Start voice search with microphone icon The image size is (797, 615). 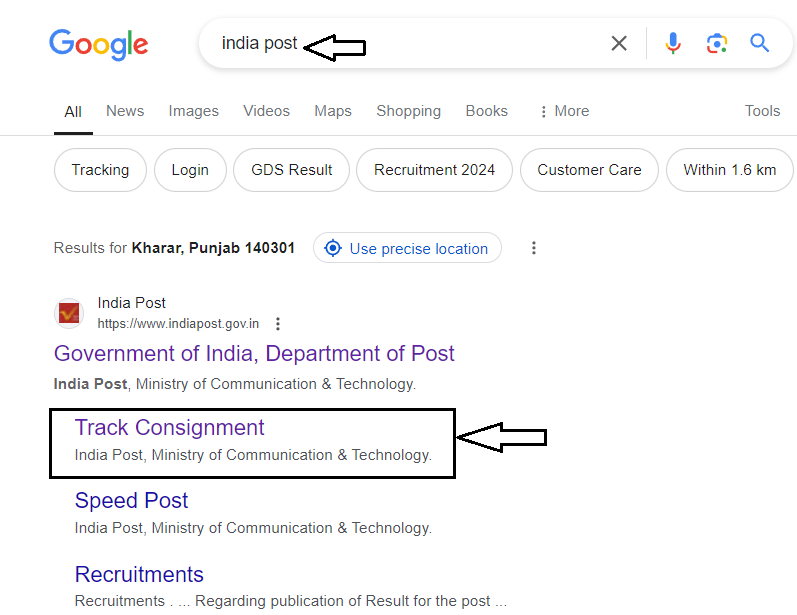[672, 43]
